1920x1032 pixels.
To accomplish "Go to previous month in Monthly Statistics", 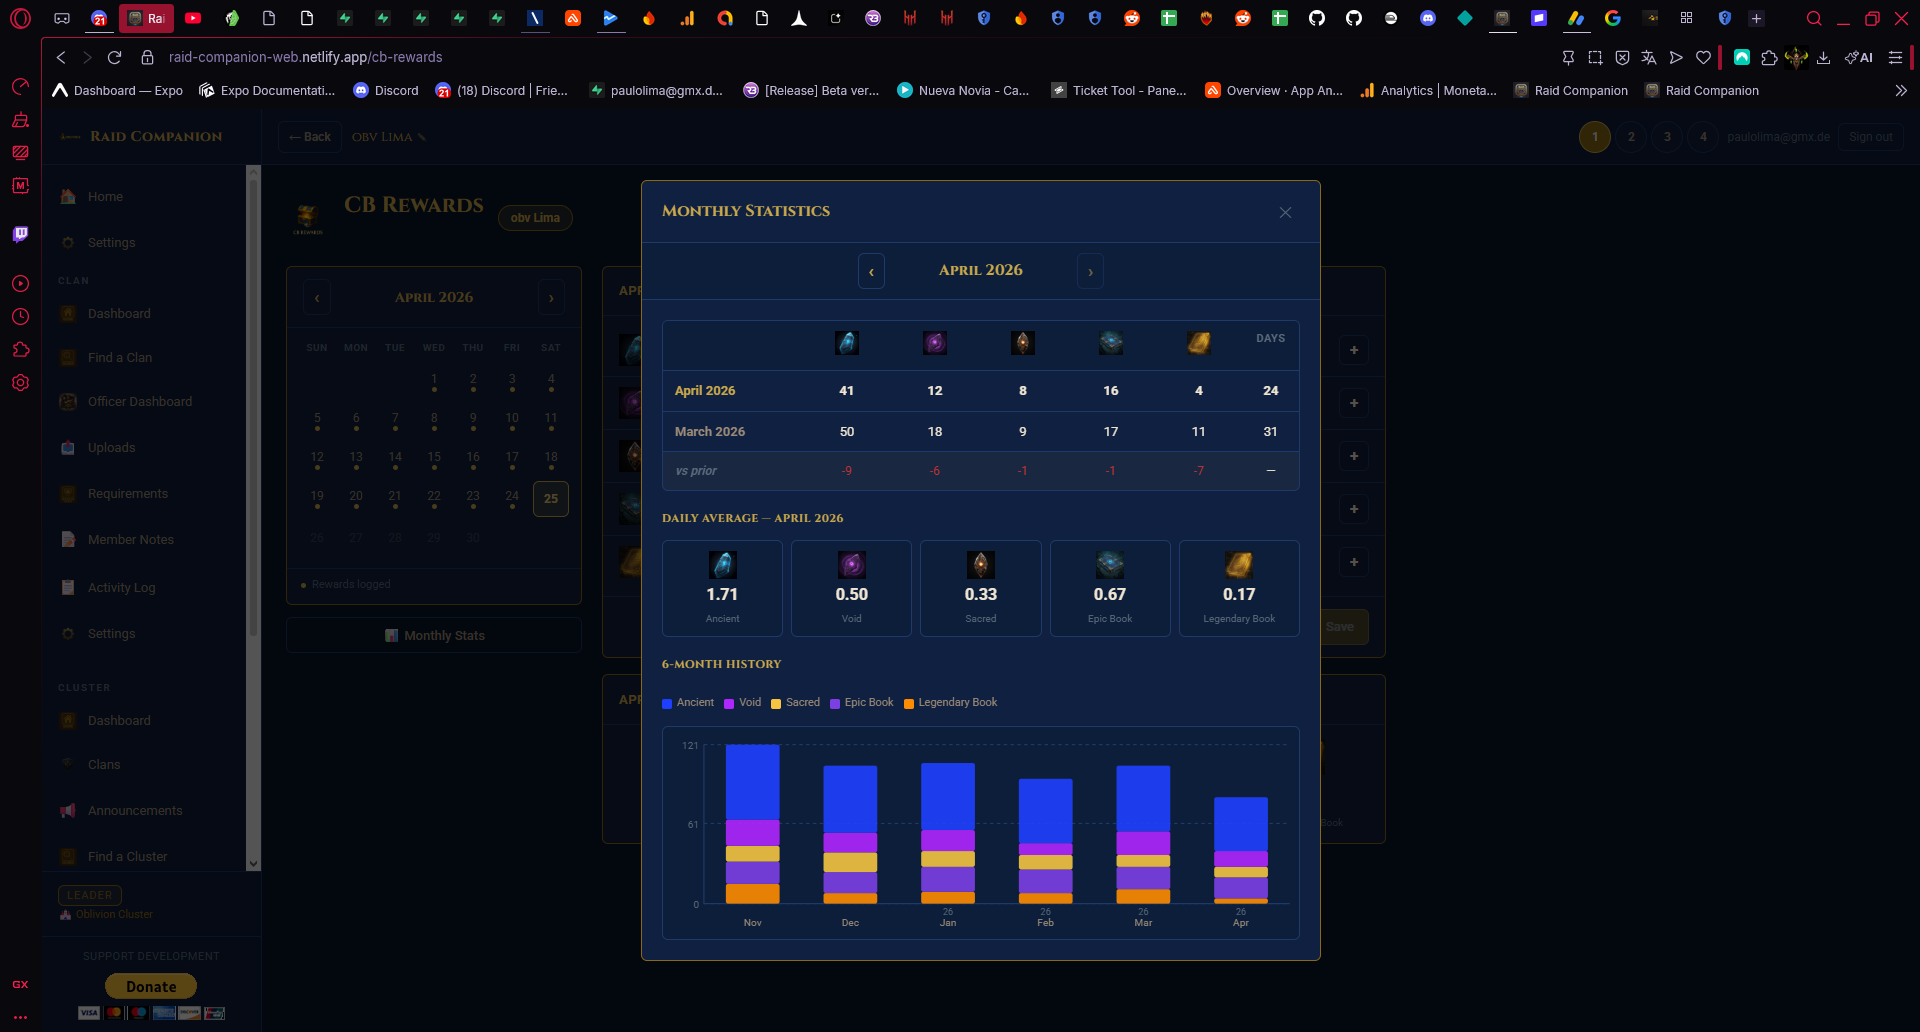I will point(871,271).
